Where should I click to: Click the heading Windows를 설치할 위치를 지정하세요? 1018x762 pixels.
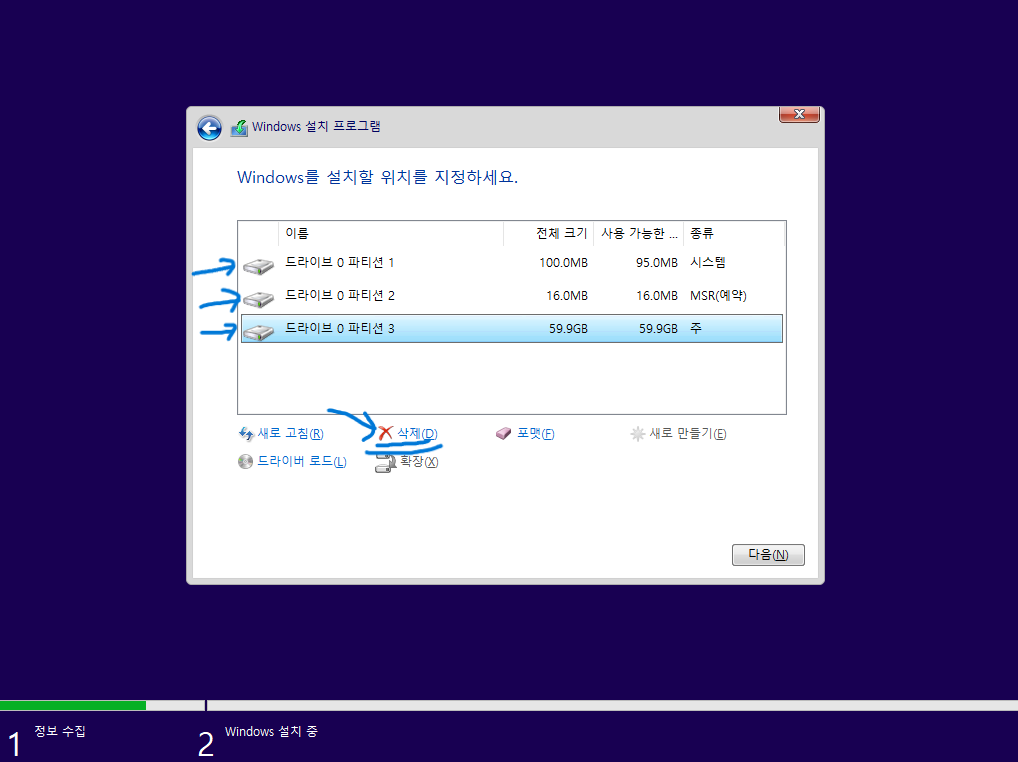pos(377,177)
